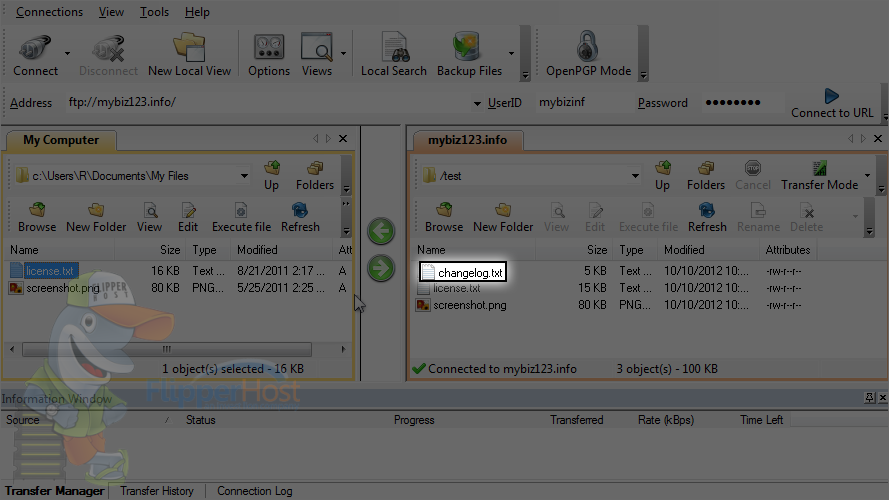Click the Address input field
This screenshot has width=889, height=500.
pyautogui.click(x=268, y=103)
